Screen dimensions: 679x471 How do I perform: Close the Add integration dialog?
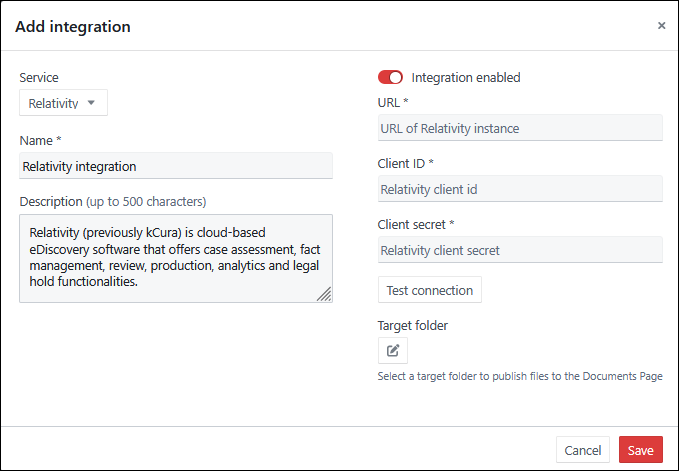[661, 26]
